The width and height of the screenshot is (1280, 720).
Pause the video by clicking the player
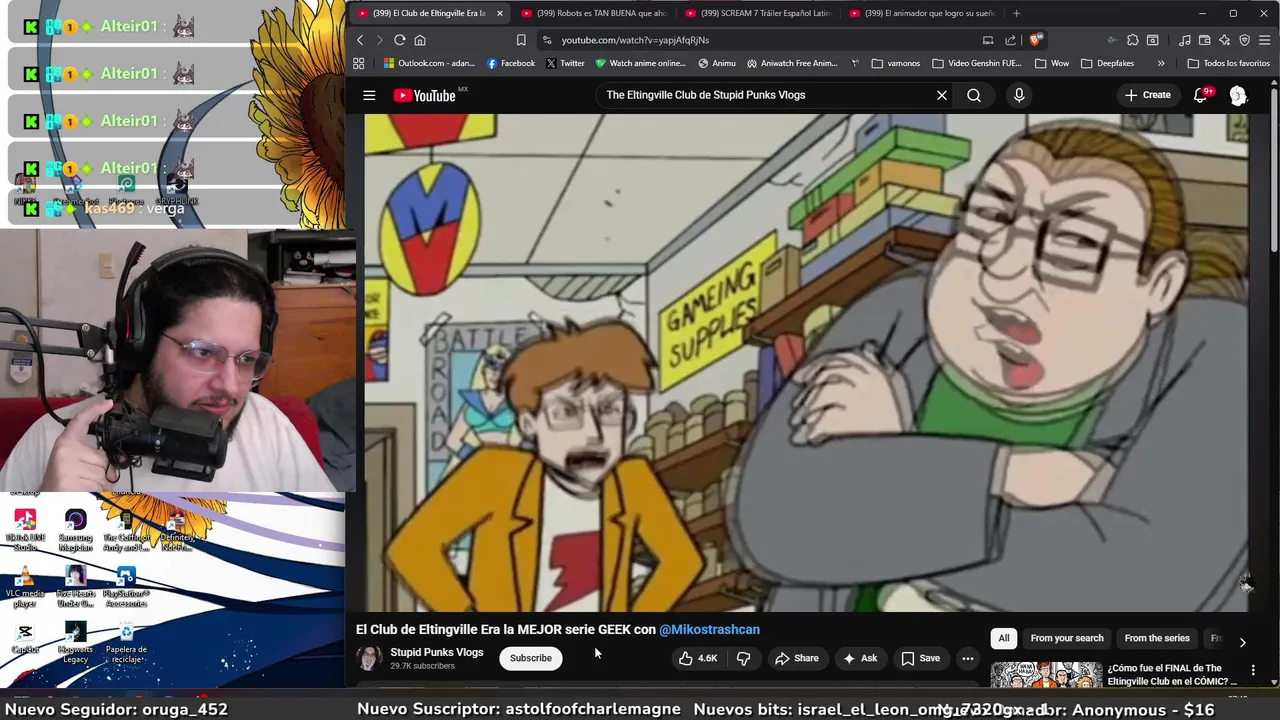pos(806,362)
